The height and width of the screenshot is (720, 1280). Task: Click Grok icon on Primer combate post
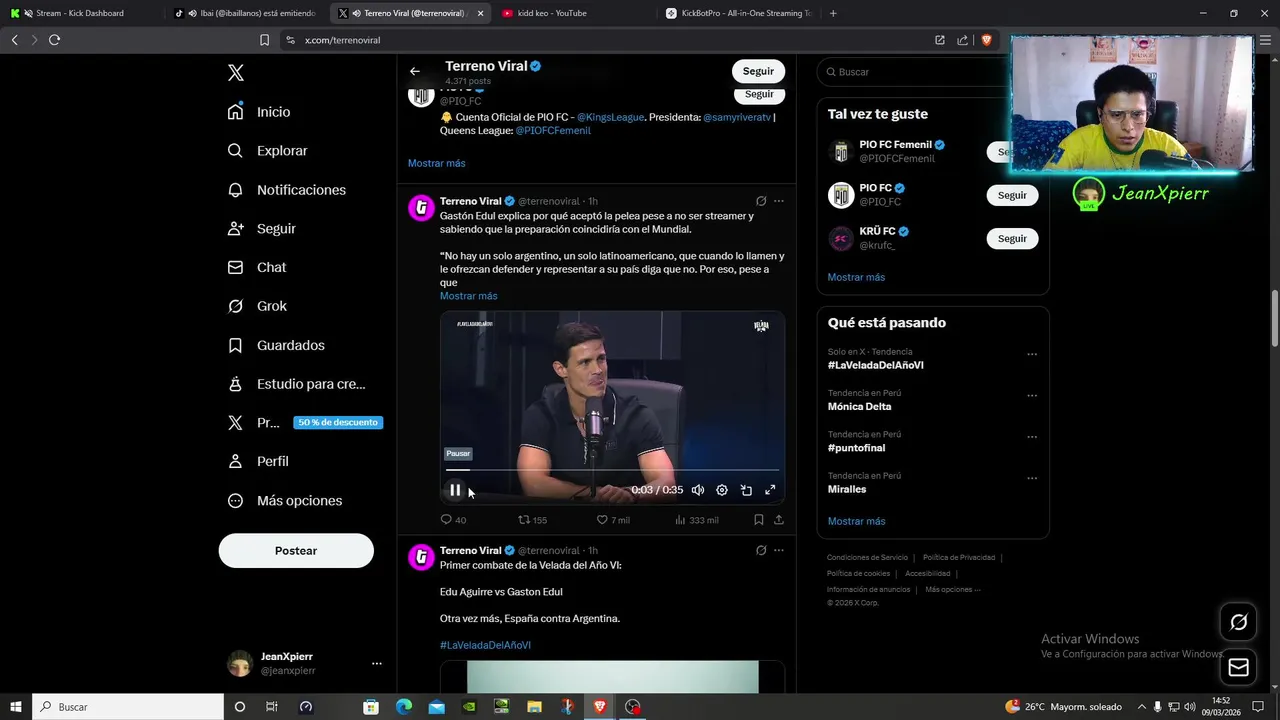(761, 550)
